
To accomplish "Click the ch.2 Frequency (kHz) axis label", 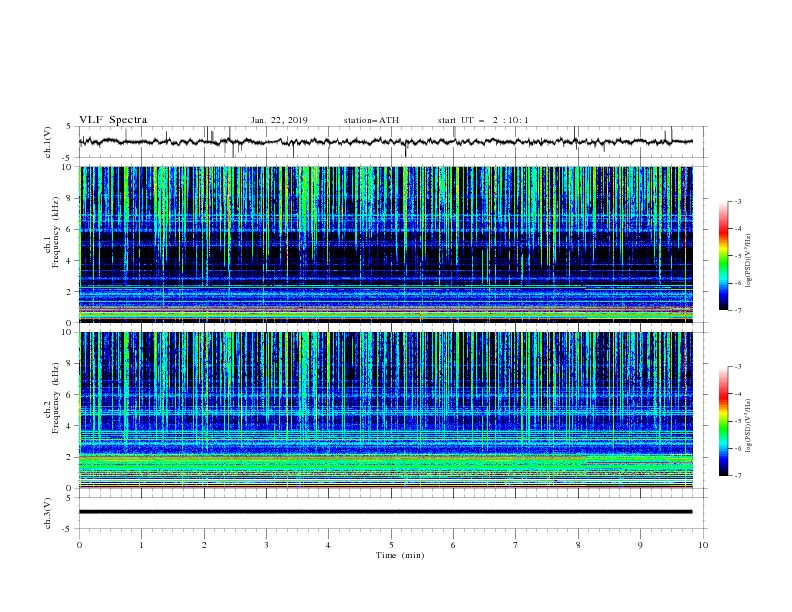I will pos(52,398).
